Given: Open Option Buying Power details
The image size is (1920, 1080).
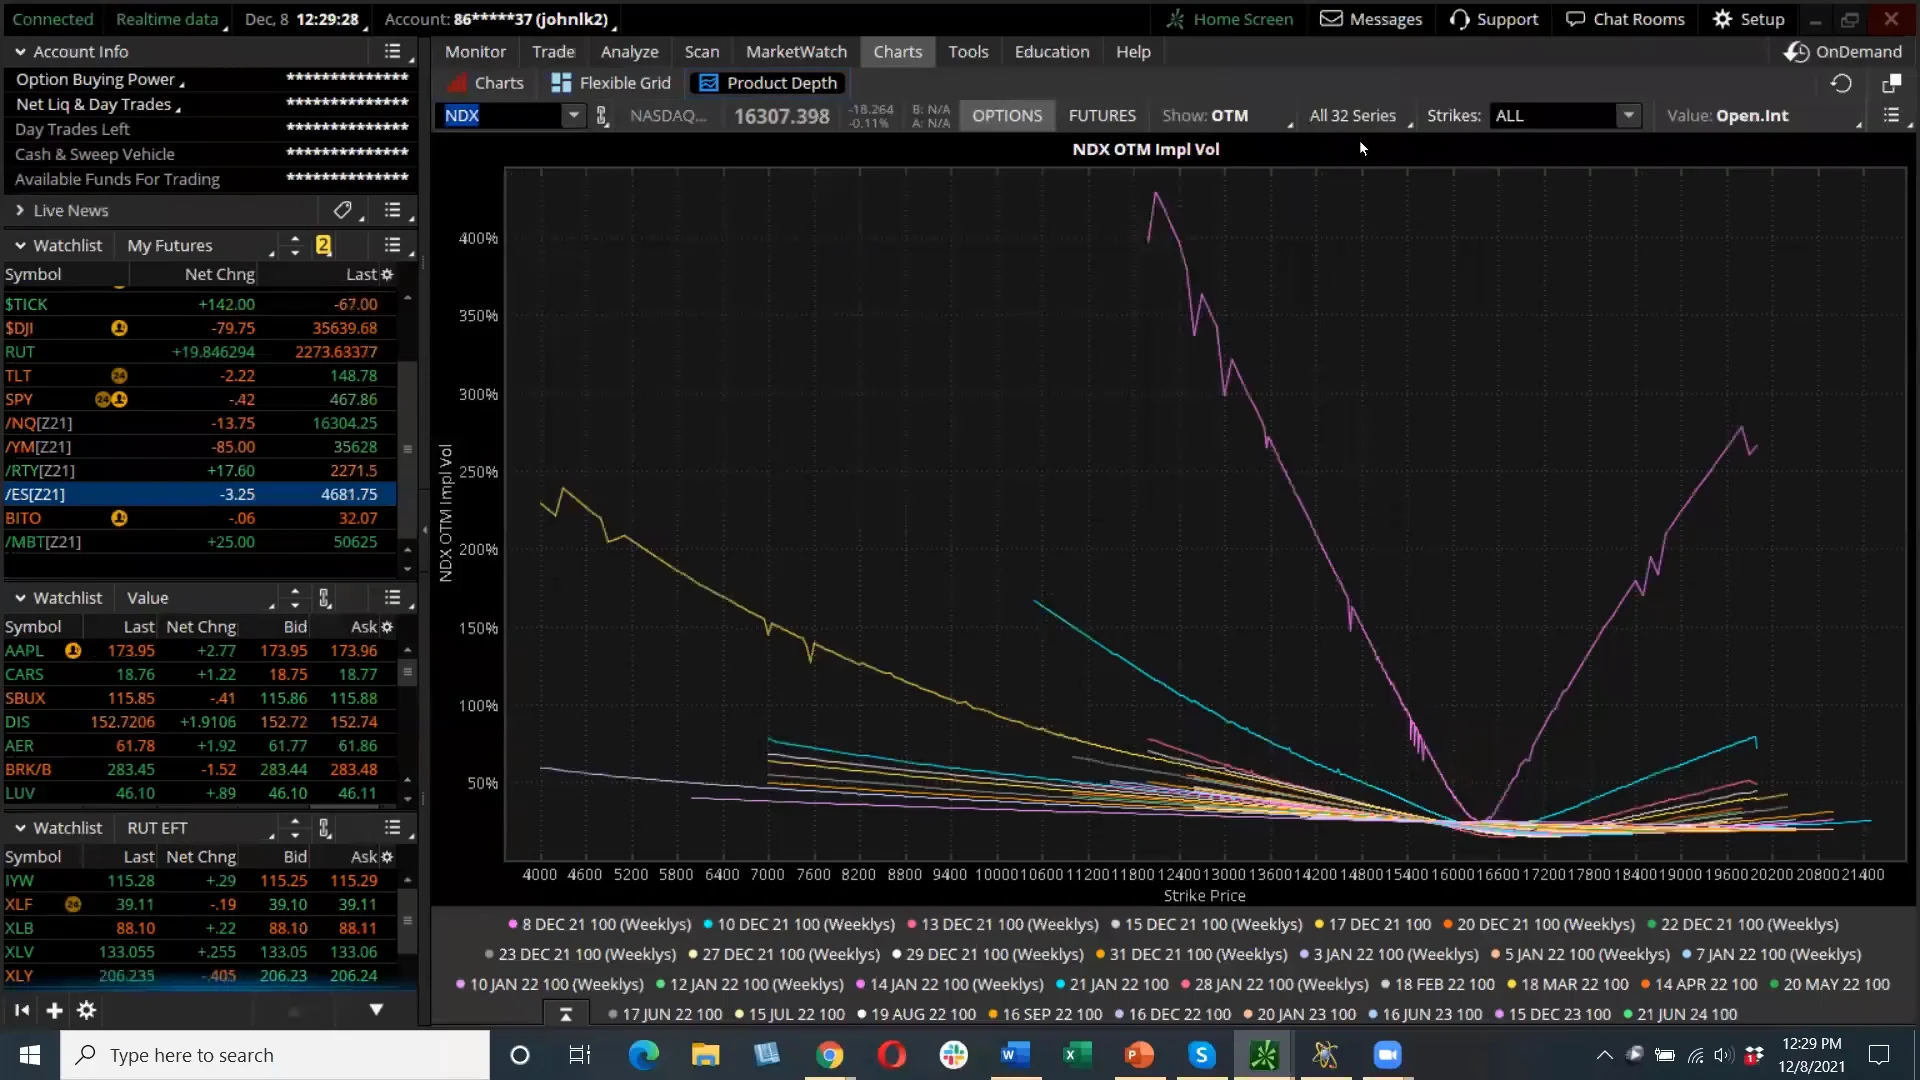Looking at the screenshot, I should pos(100,80).
